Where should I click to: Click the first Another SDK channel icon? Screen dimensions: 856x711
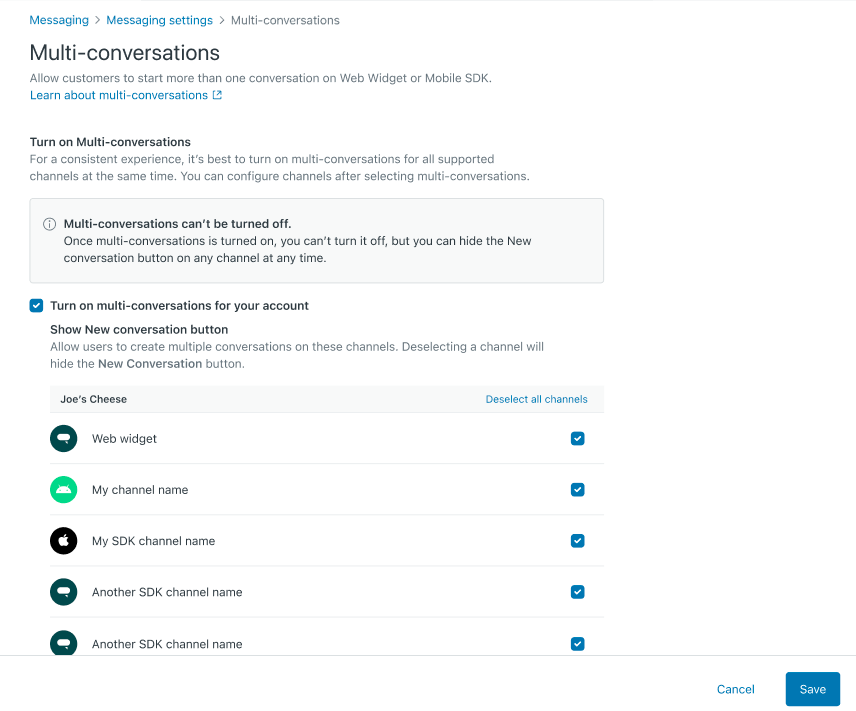click(63, 592)
